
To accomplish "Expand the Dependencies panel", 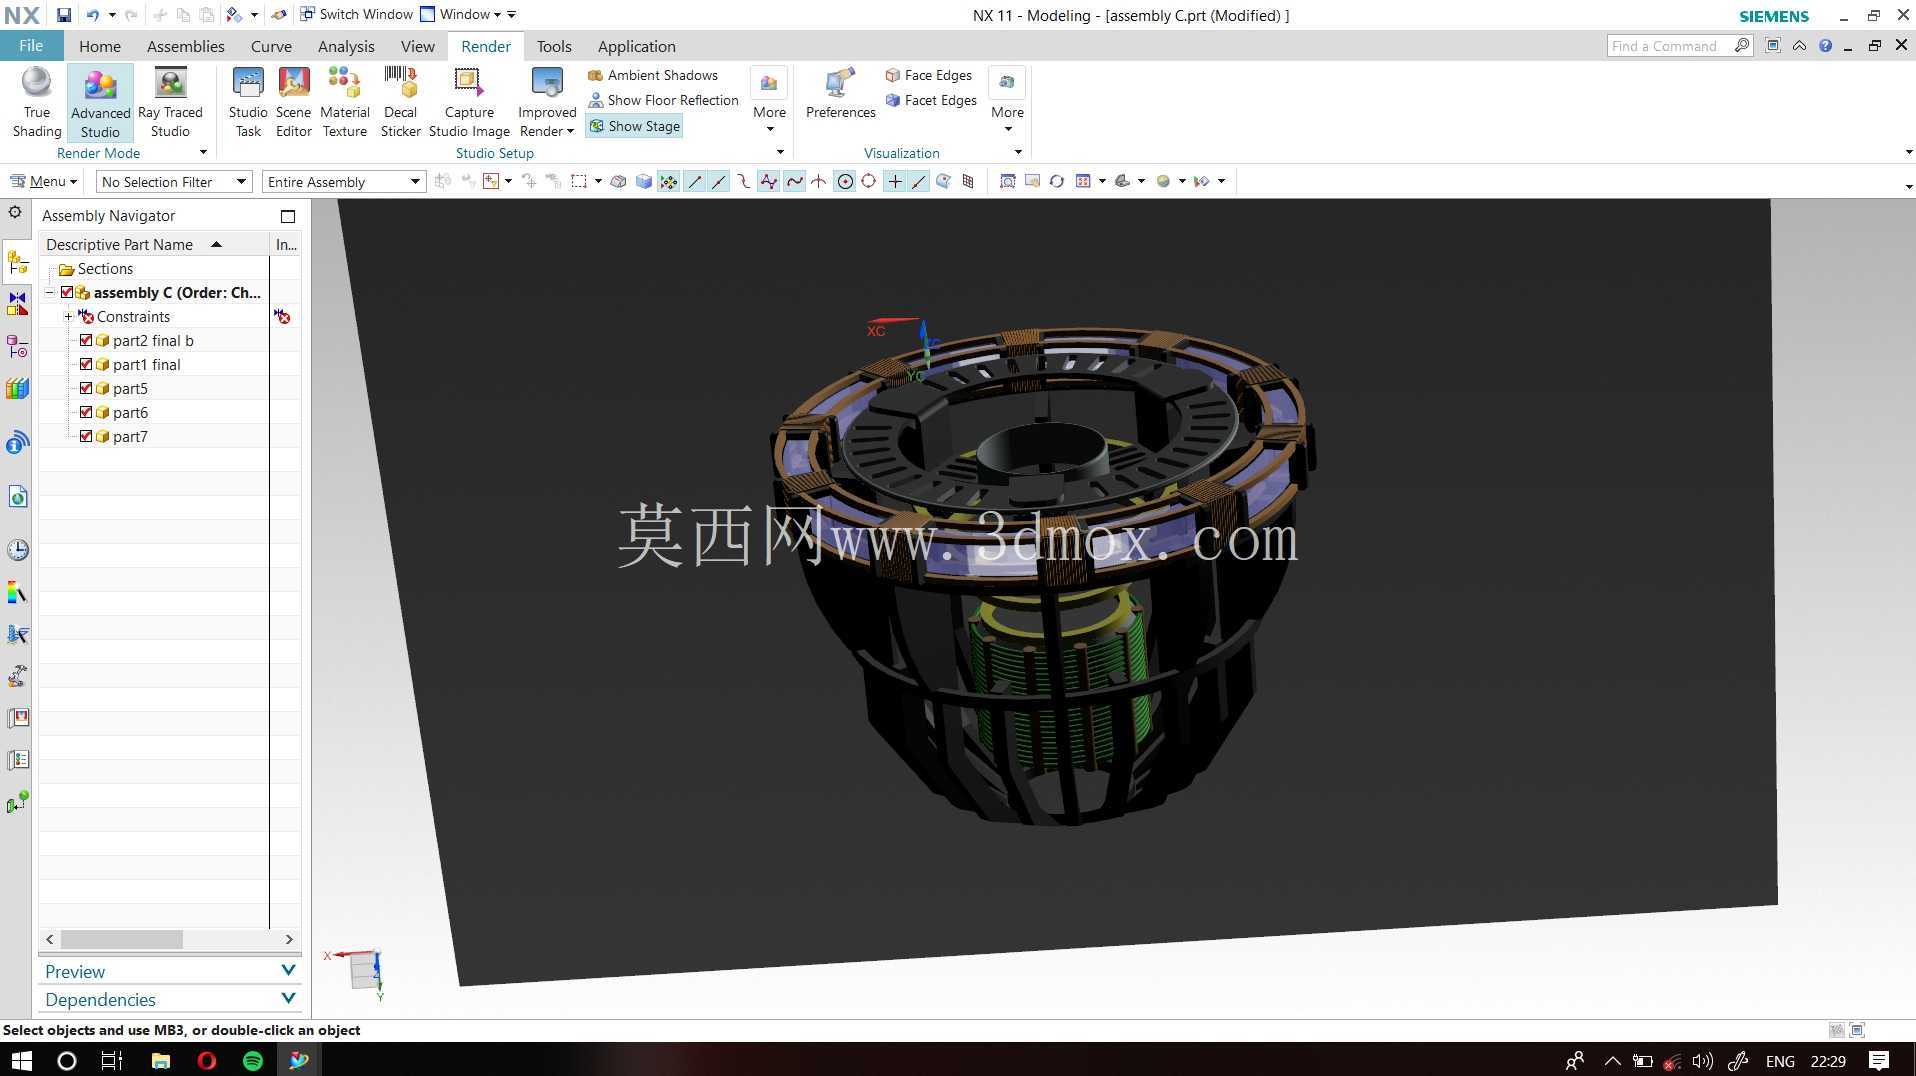I will tap(170, 999).
